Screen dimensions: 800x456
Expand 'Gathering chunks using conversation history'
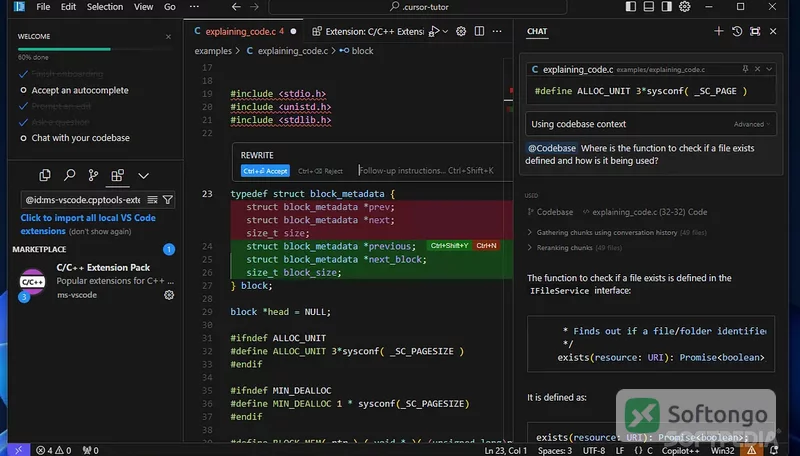529,232
